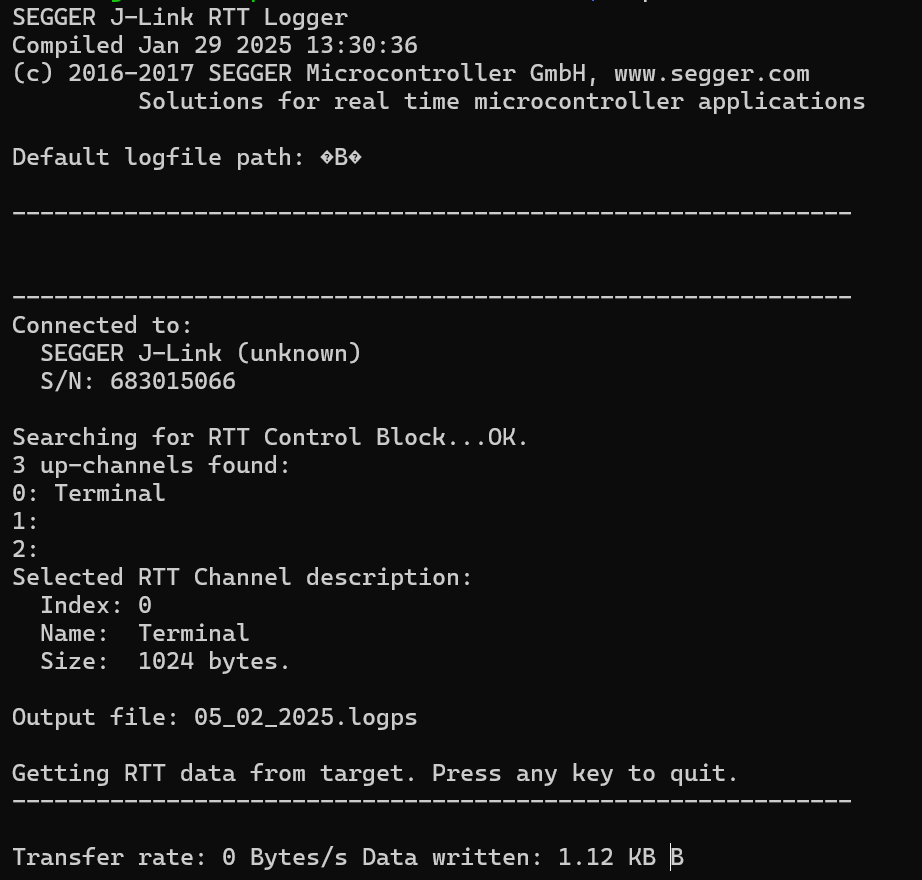Click 'Selected RTT Channel description:' heading
Image resolution: width=922 pixels, height=880 pixels.
tap(242, 578)
